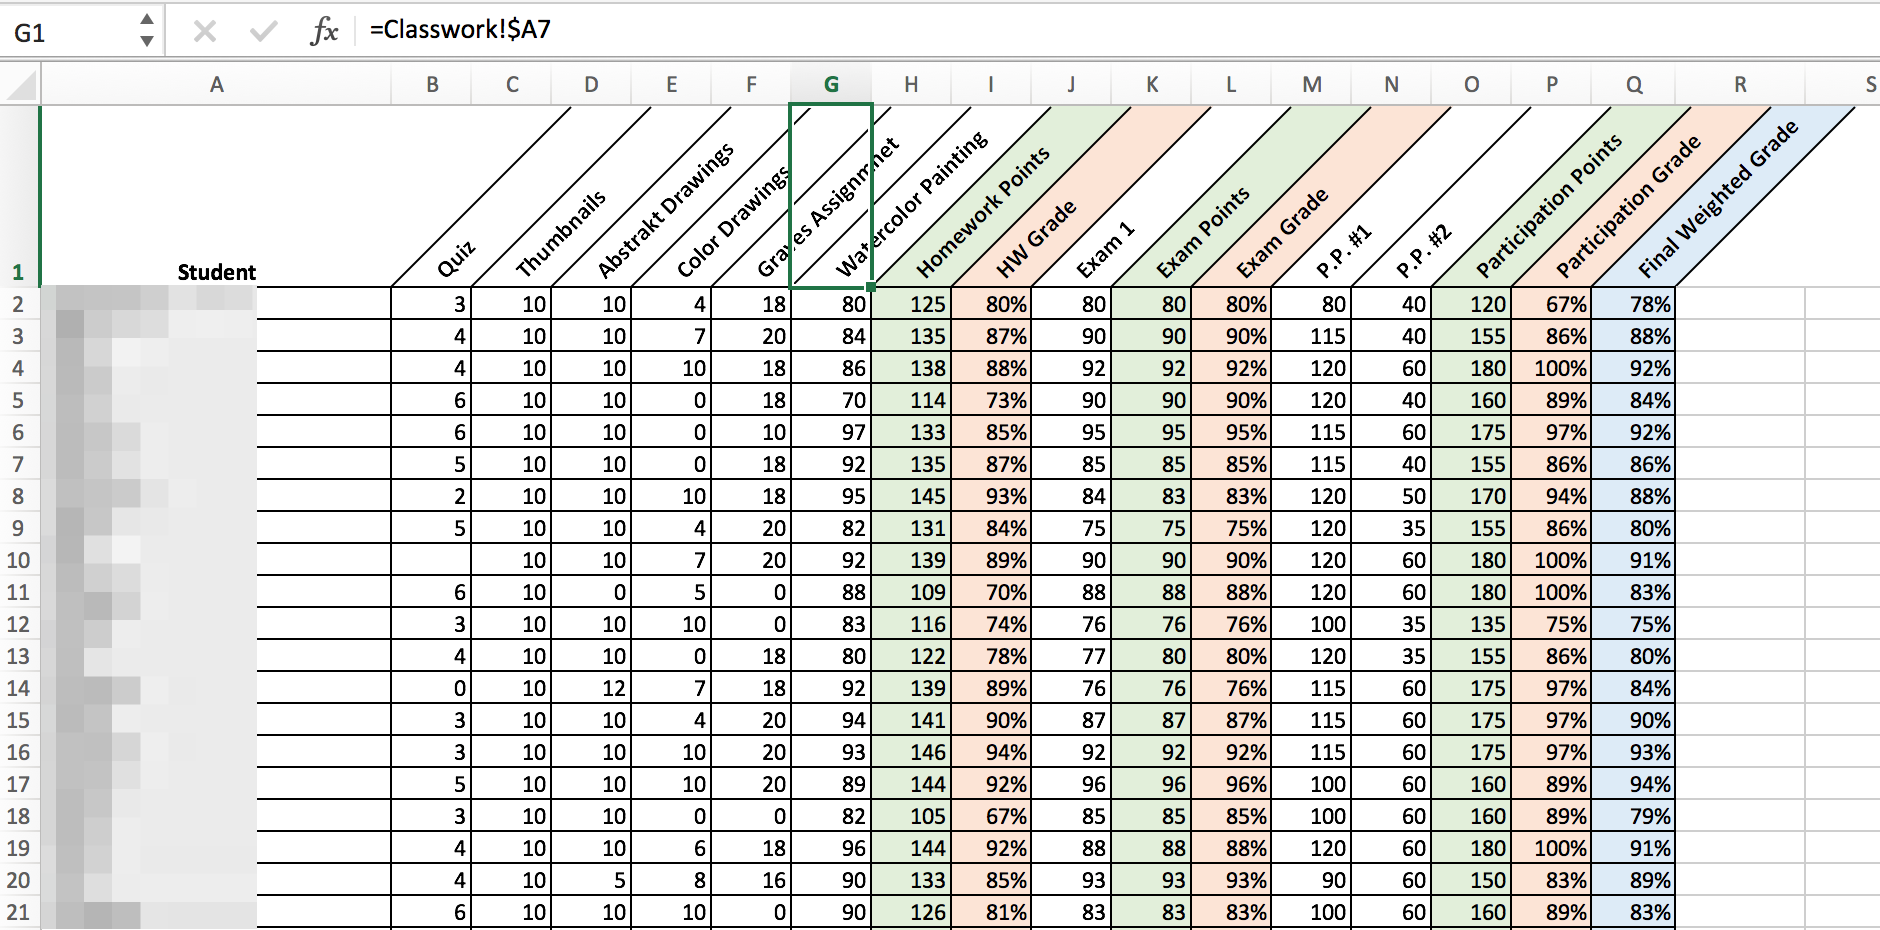Click the Final Weighted Grade header
Image resolution: width=1880 pixels, height=930 pixels.
point(1717,198)
